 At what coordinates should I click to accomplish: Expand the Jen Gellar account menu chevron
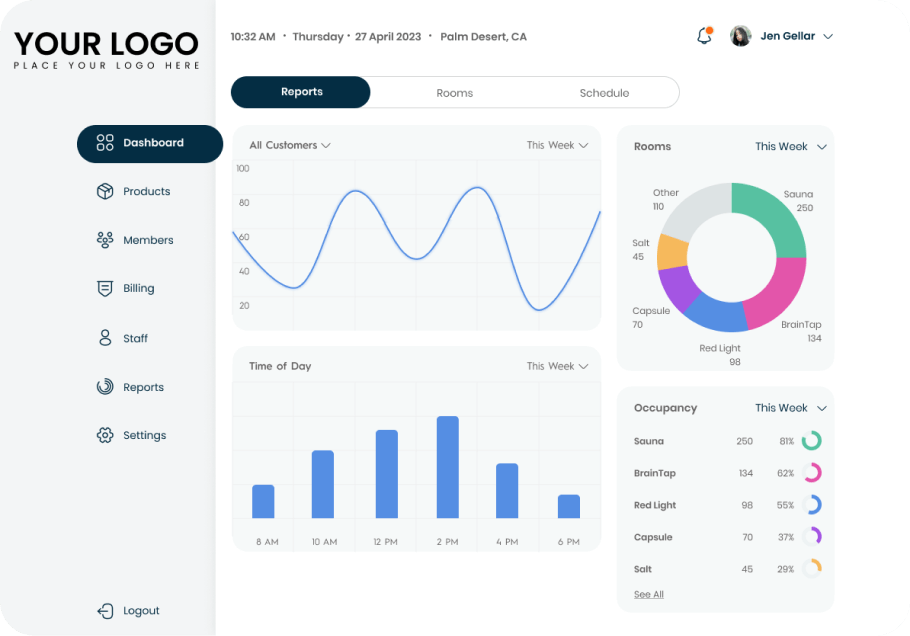click(828, 37)
